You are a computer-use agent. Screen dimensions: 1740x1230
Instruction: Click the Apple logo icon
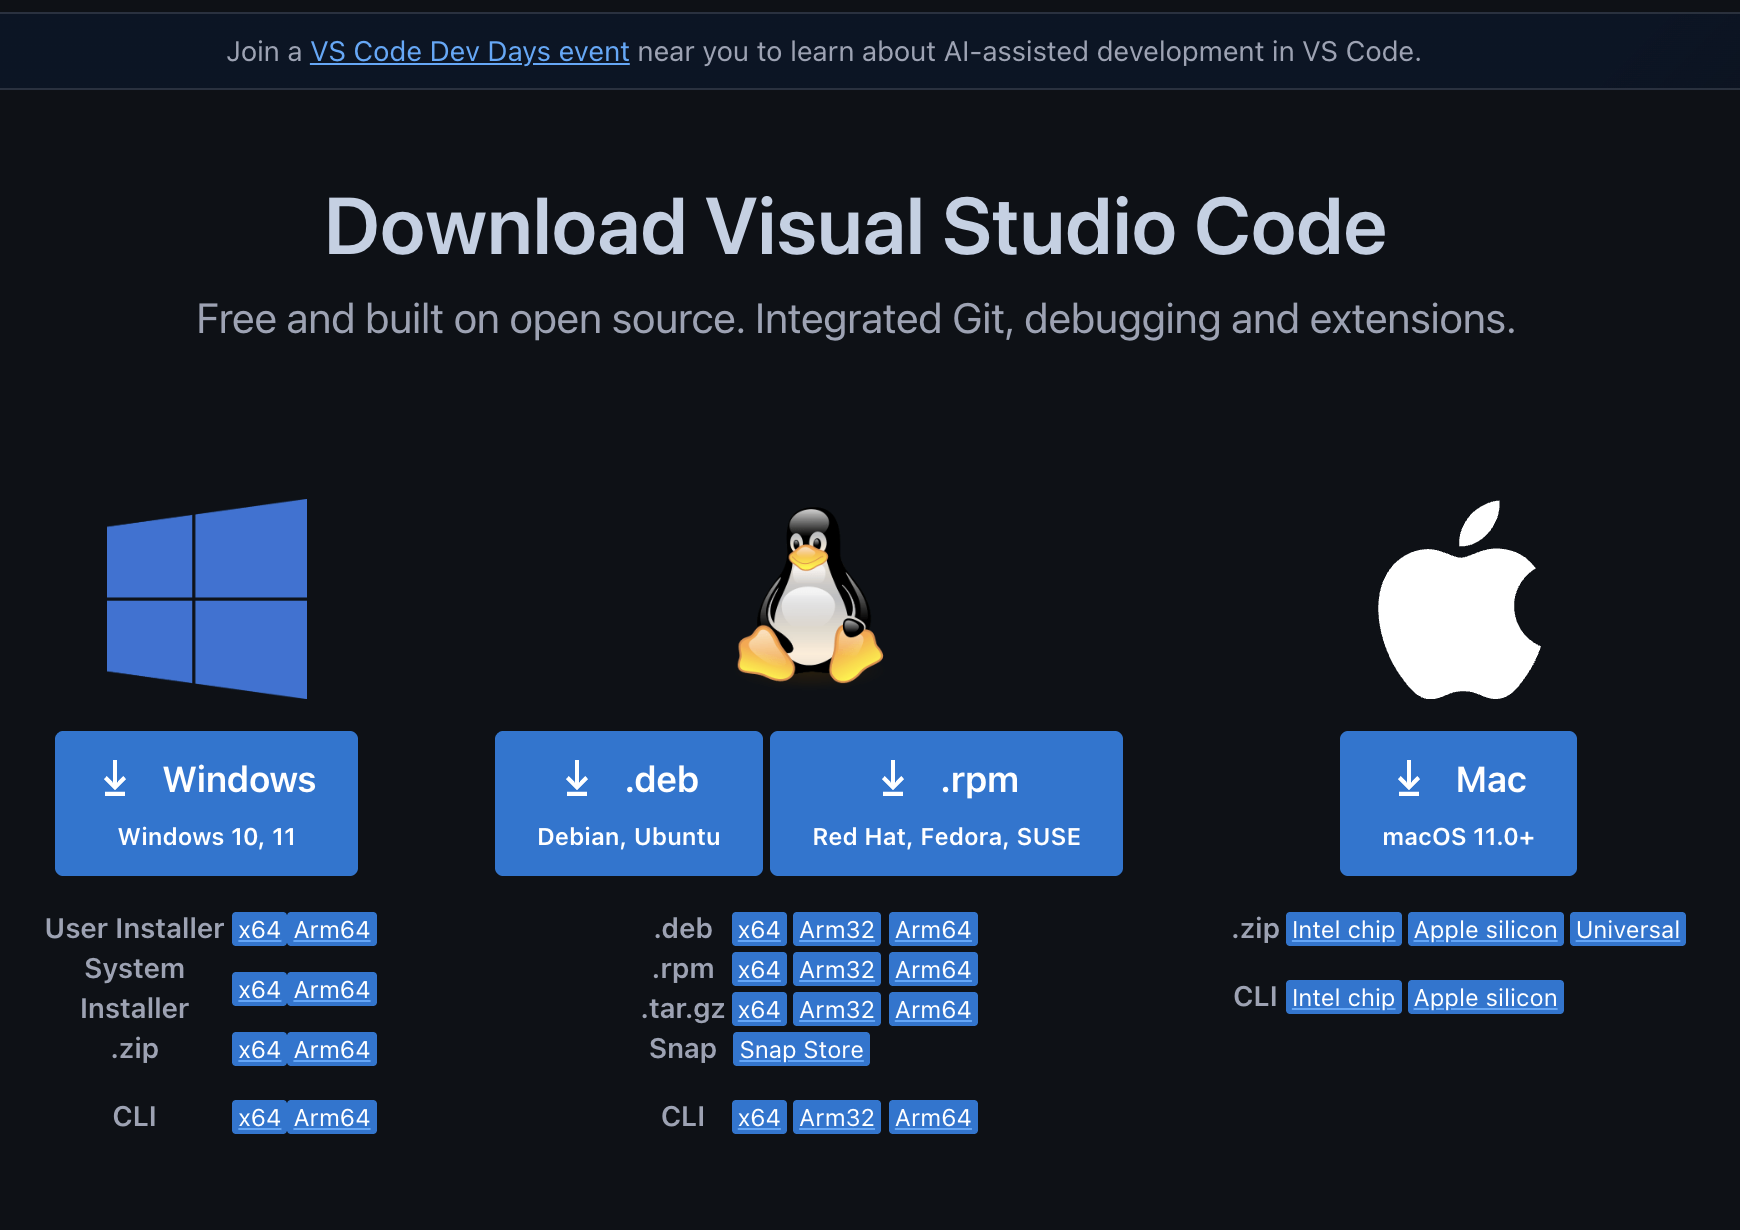1459,600
